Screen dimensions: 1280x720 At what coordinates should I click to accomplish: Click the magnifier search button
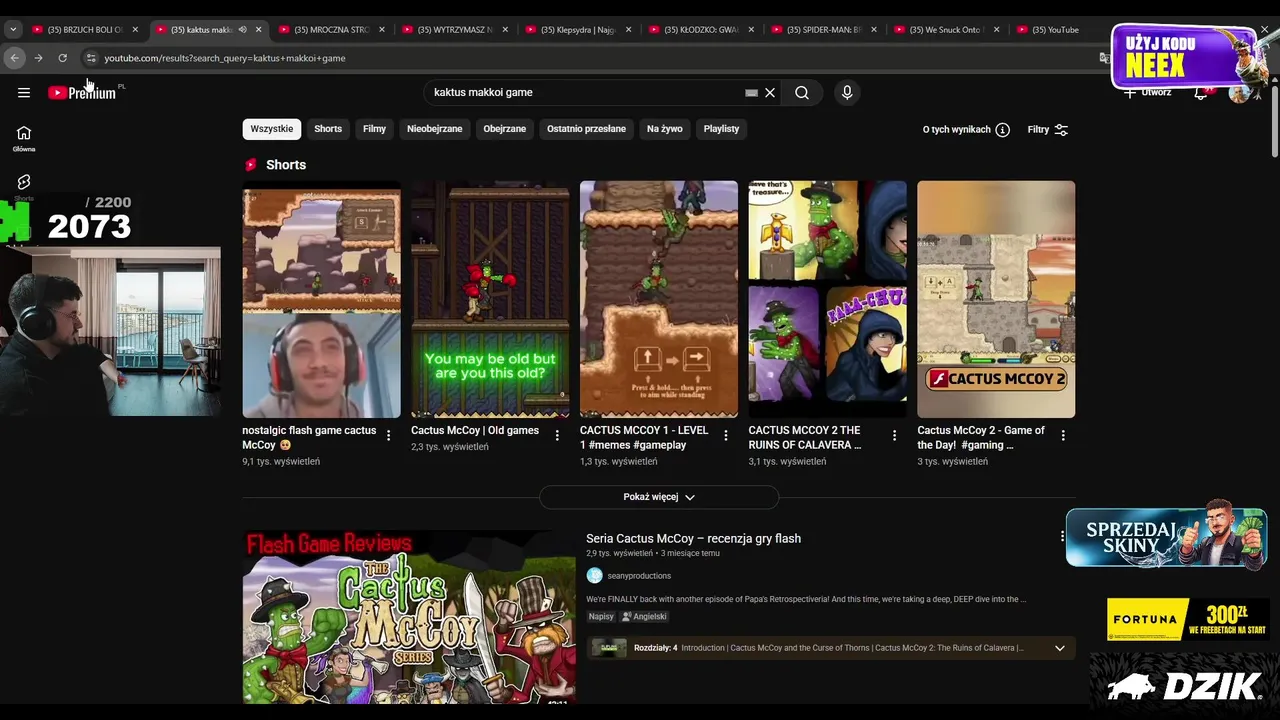click(802, 93)
